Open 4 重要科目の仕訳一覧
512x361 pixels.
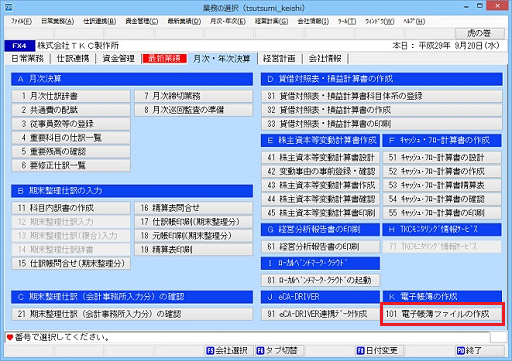point(71,138)
